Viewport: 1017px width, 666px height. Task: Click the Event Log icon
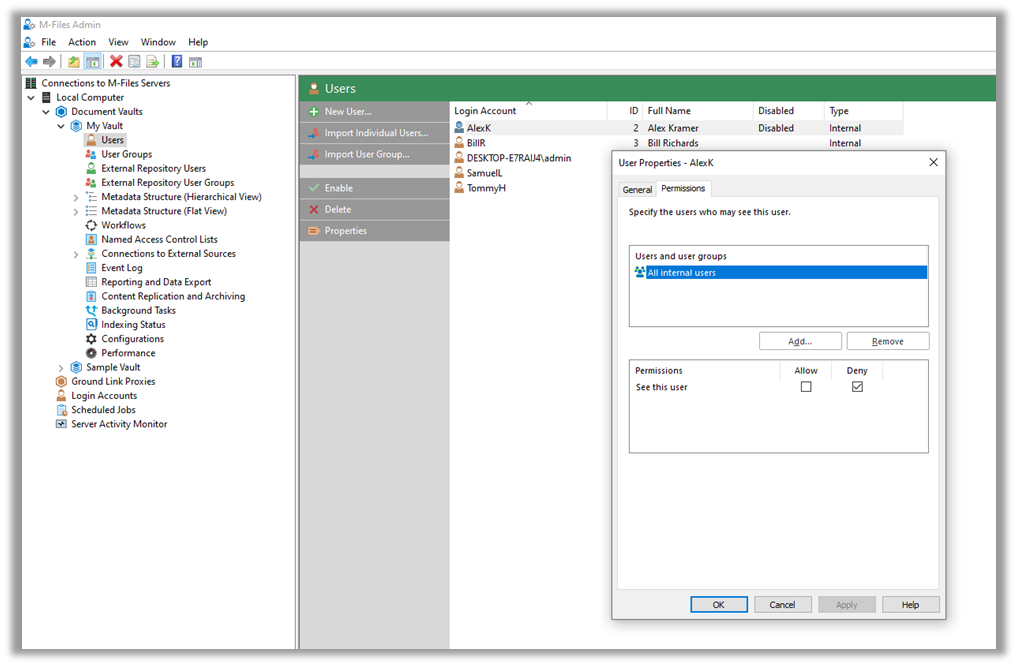(91, 268)
